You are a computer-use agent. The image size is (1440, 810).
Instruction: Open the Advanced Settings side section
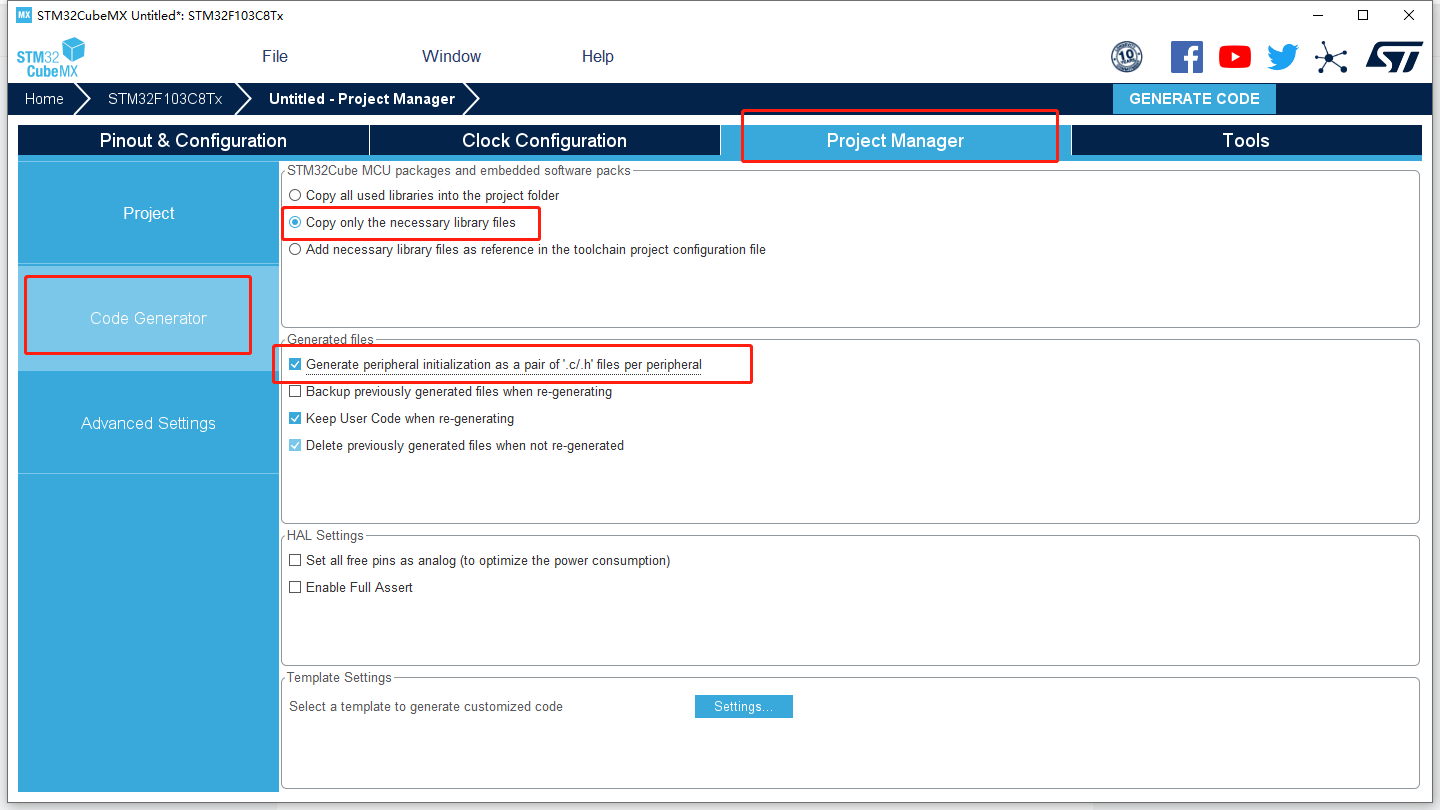pyautogui.click(x=148, y=423)
